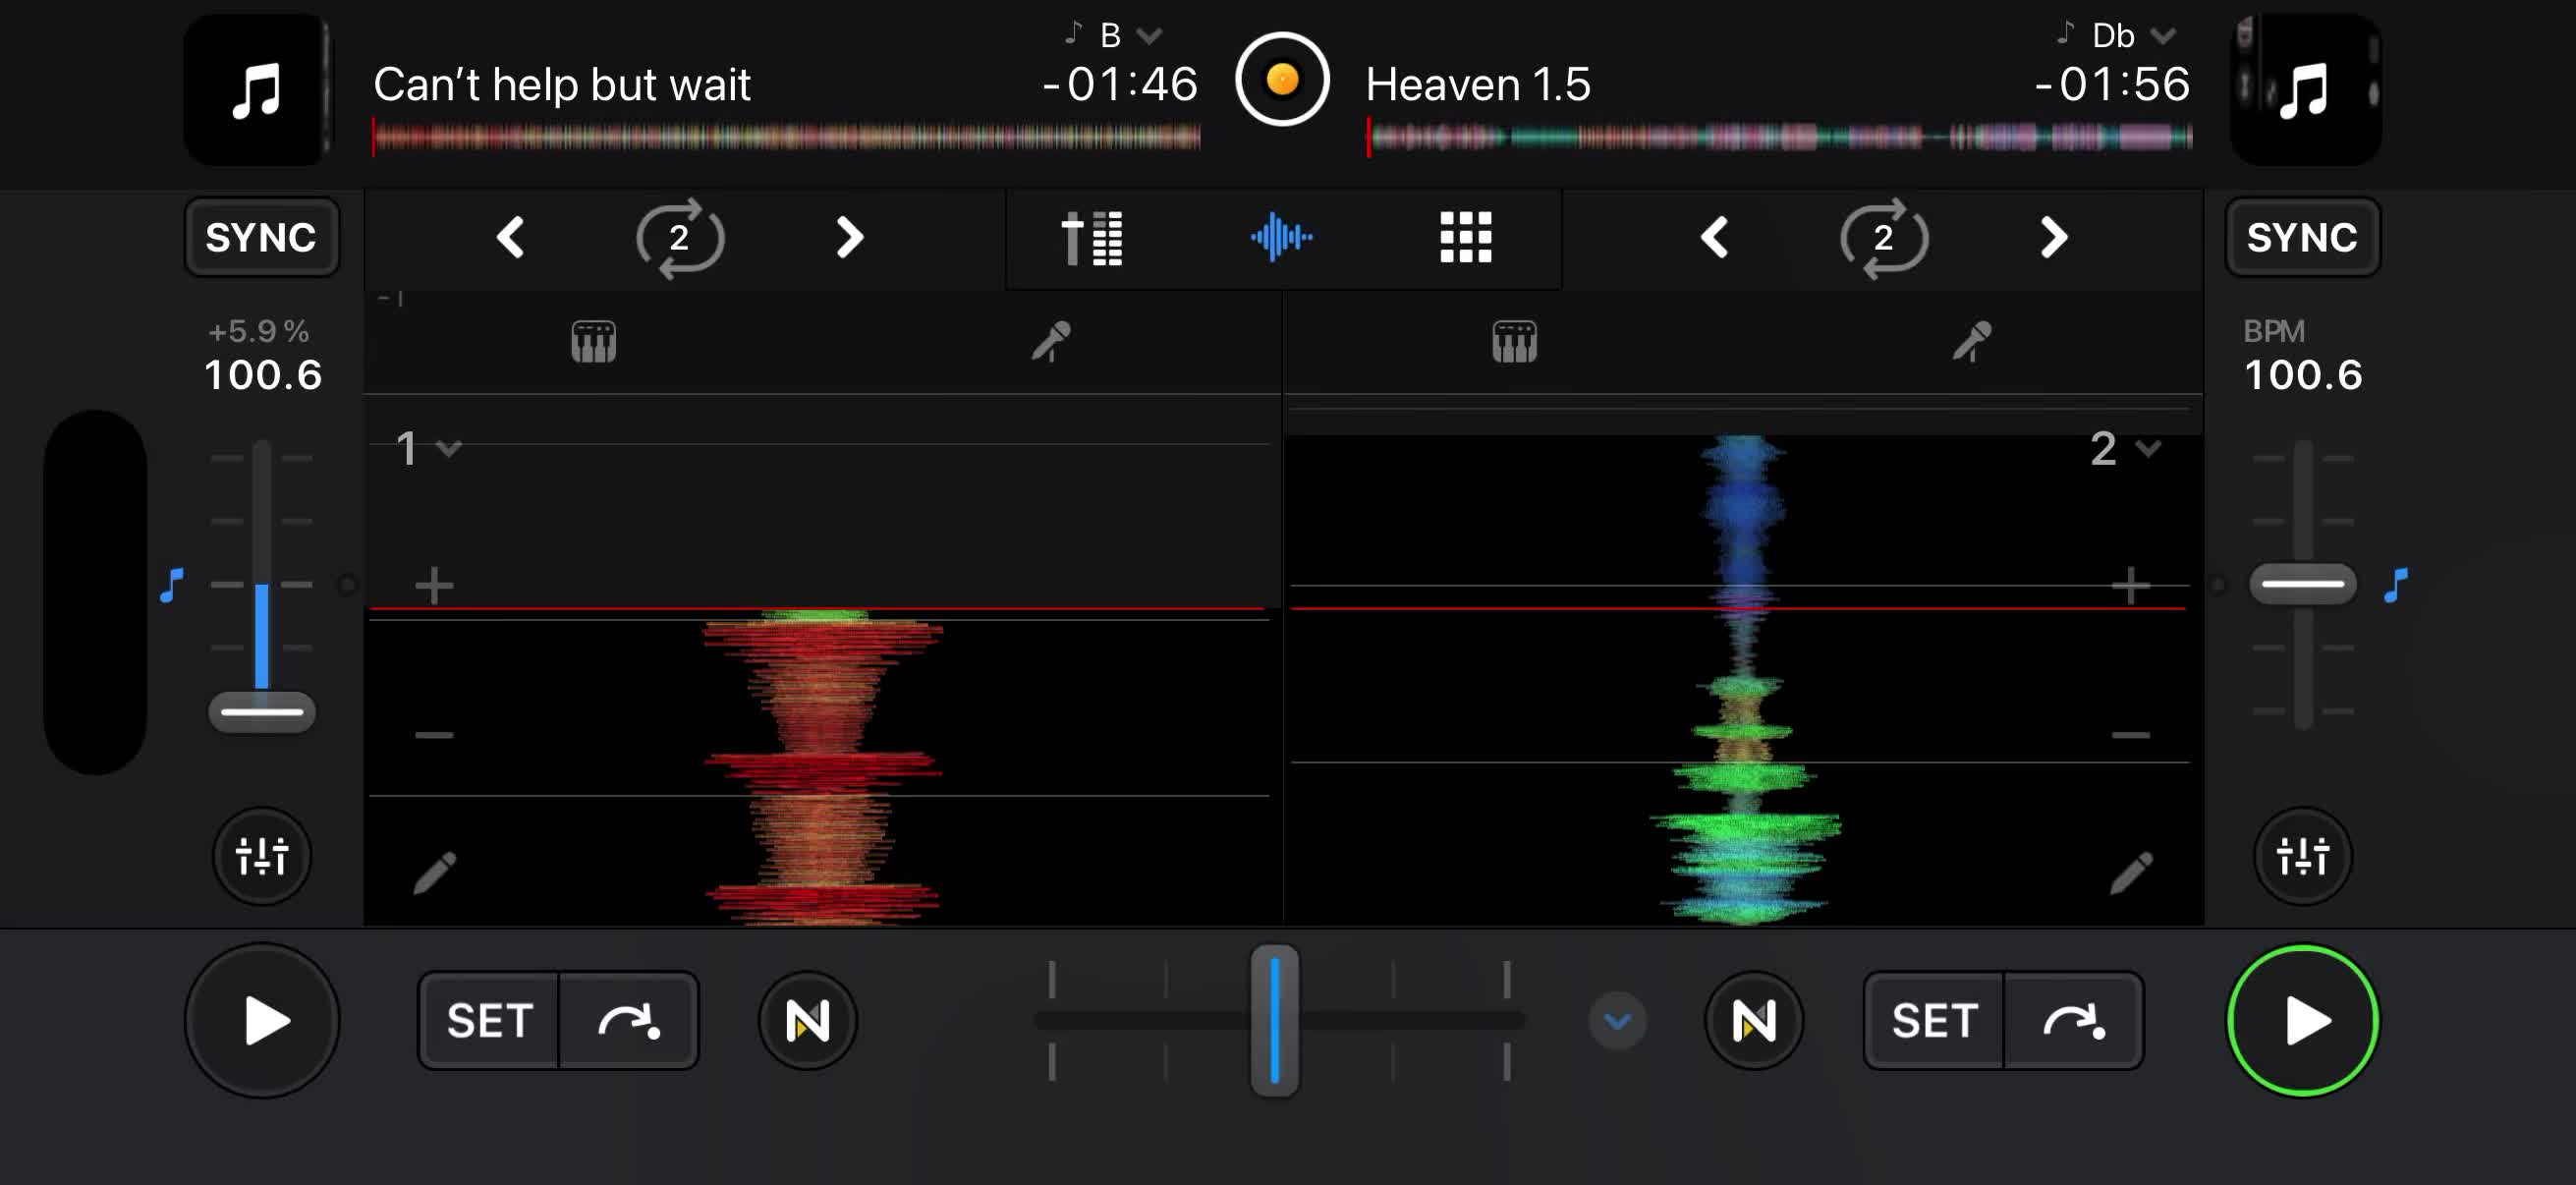Zoom out deck 1 waveform with minus
This screenshot has height=1185, width=2576.
pos(434,735)
